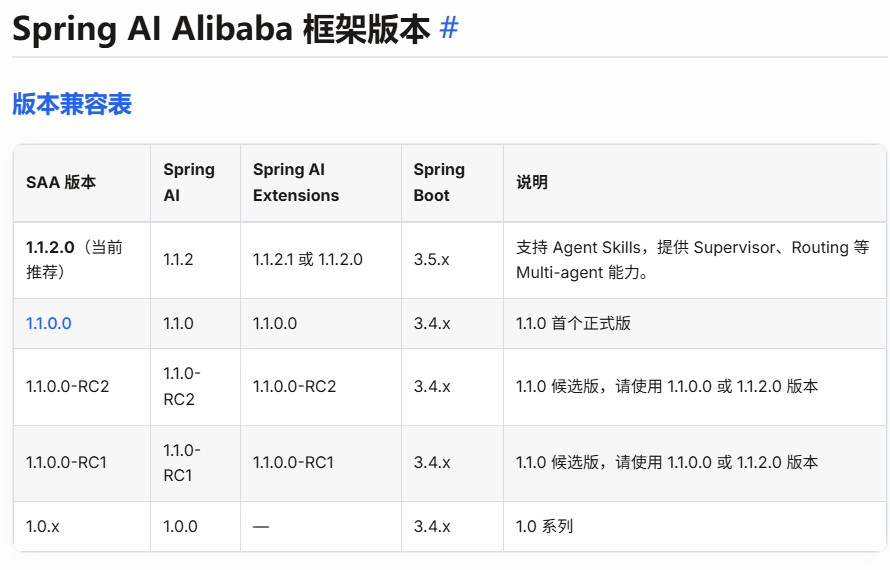Click the 说明 column header
Screen dimensions: 890x570
pyautogui.click(x=695, y=183)
